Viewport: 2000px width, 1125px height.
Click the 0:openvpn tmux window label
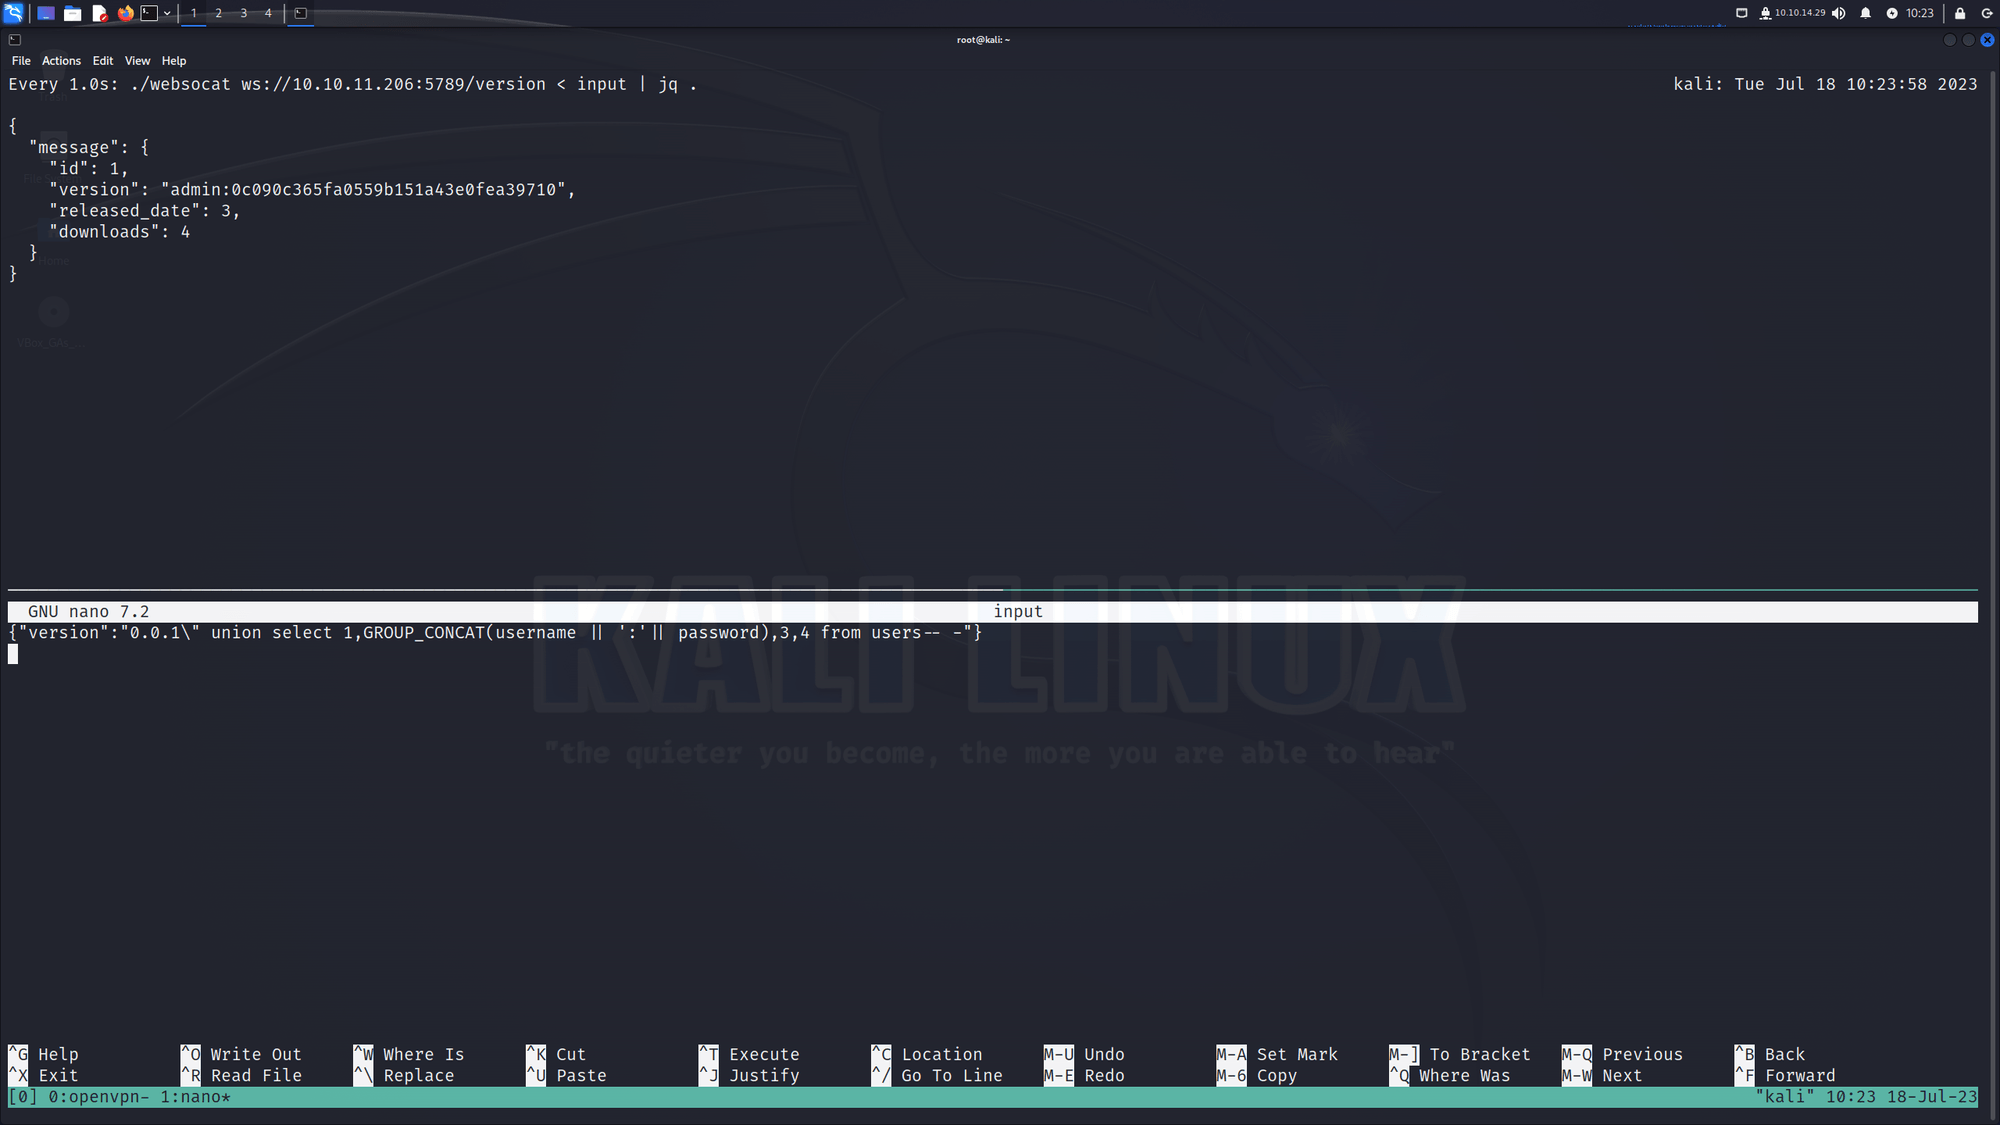(x=99, y=1097)
